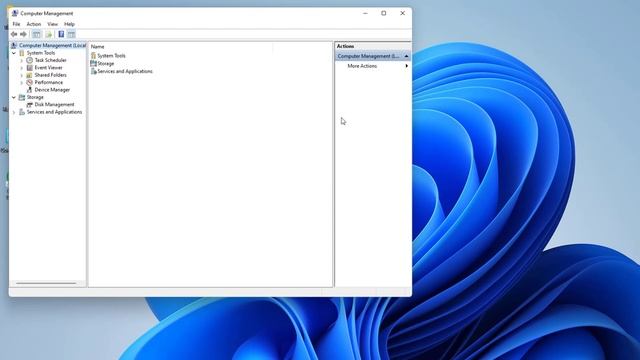Collapse the Storage tree node
Viewport: 640px width, 360px height.
[x=14, y=97]
